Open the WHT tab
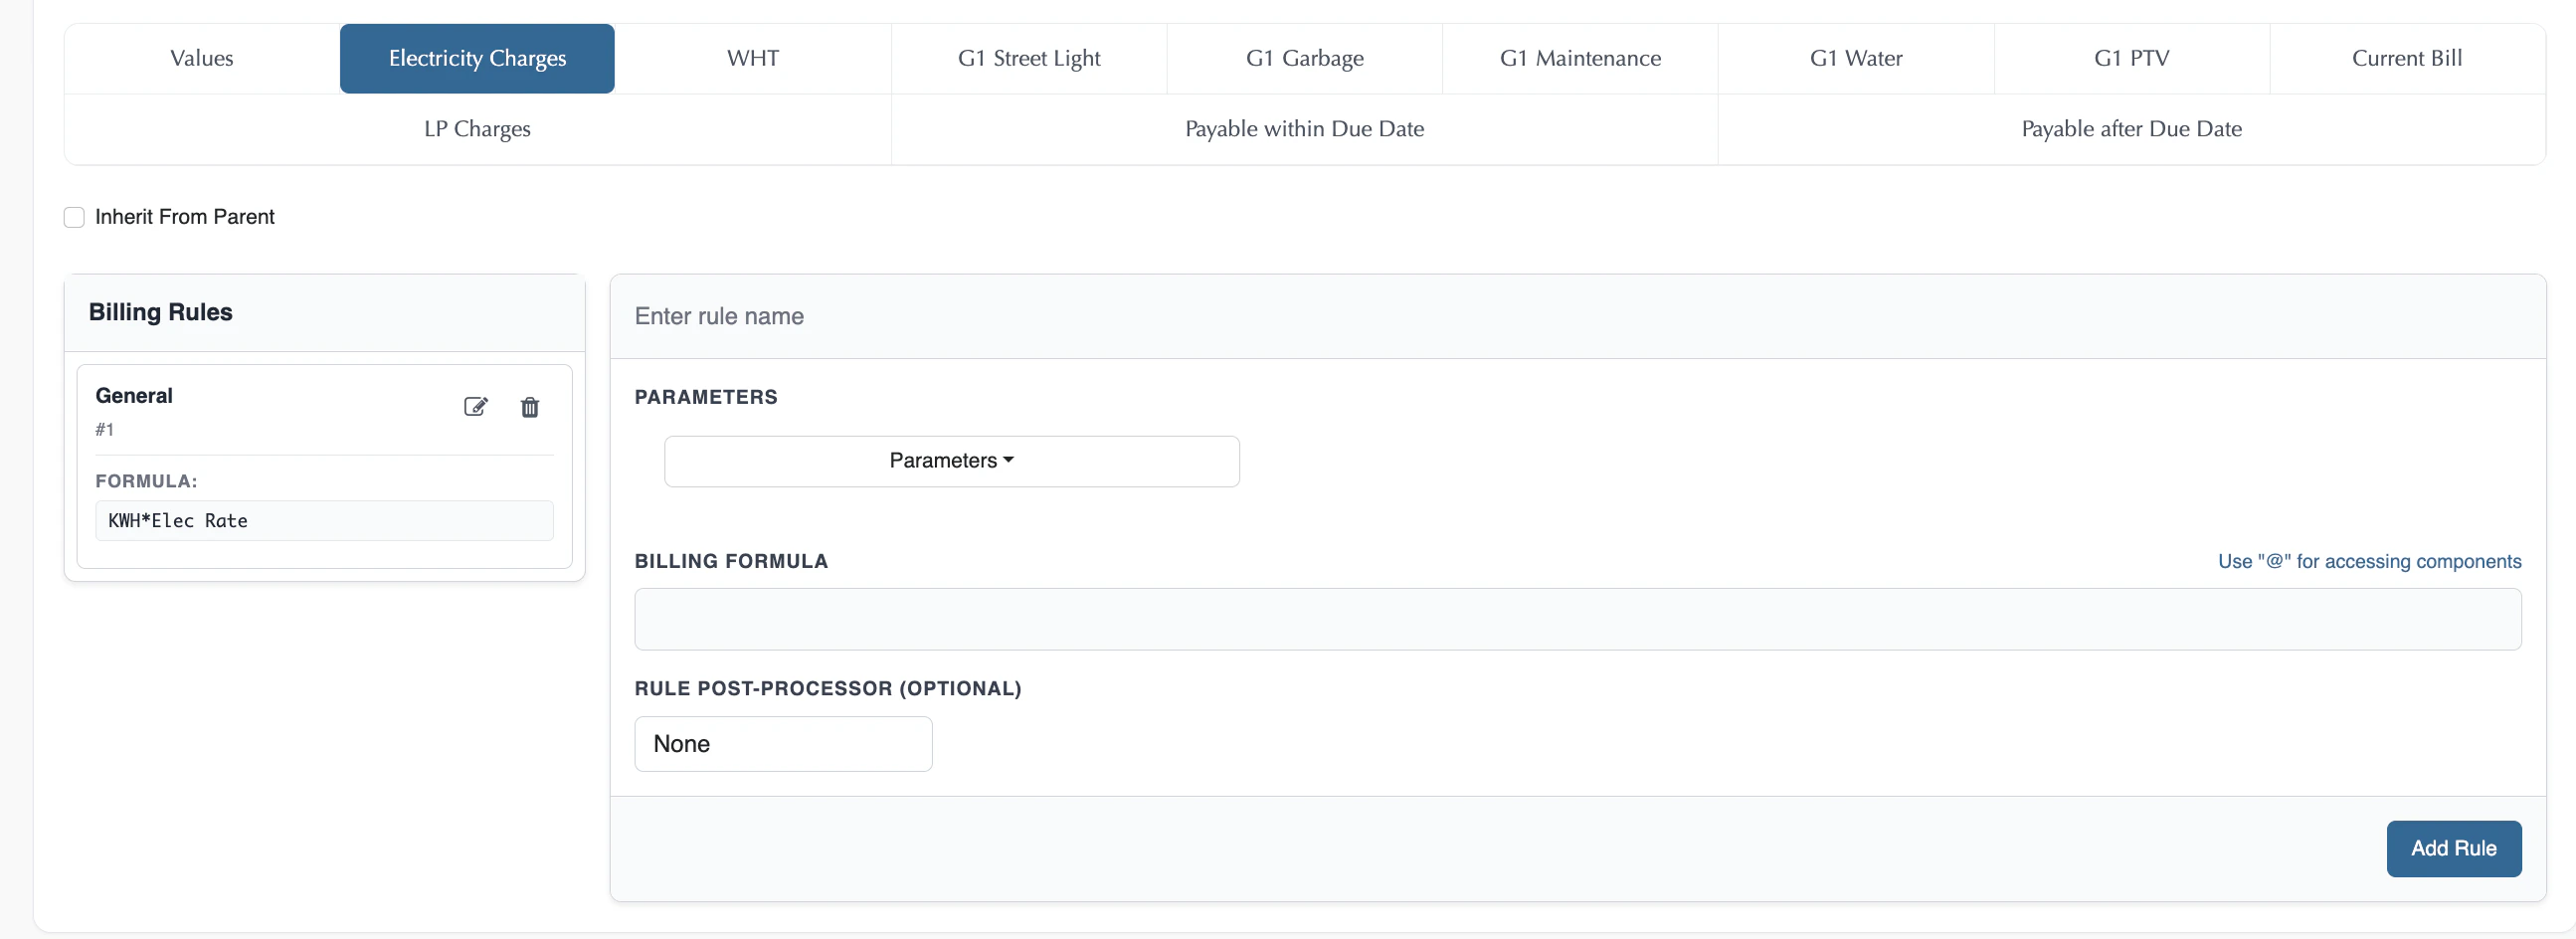 (753, 58)
